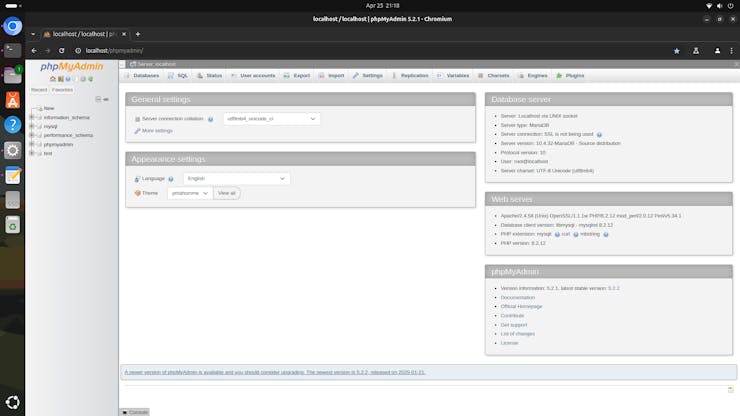Open navigation panel settings gear icon
This screenshot has height=416, width=740.
tap(83, 79)
